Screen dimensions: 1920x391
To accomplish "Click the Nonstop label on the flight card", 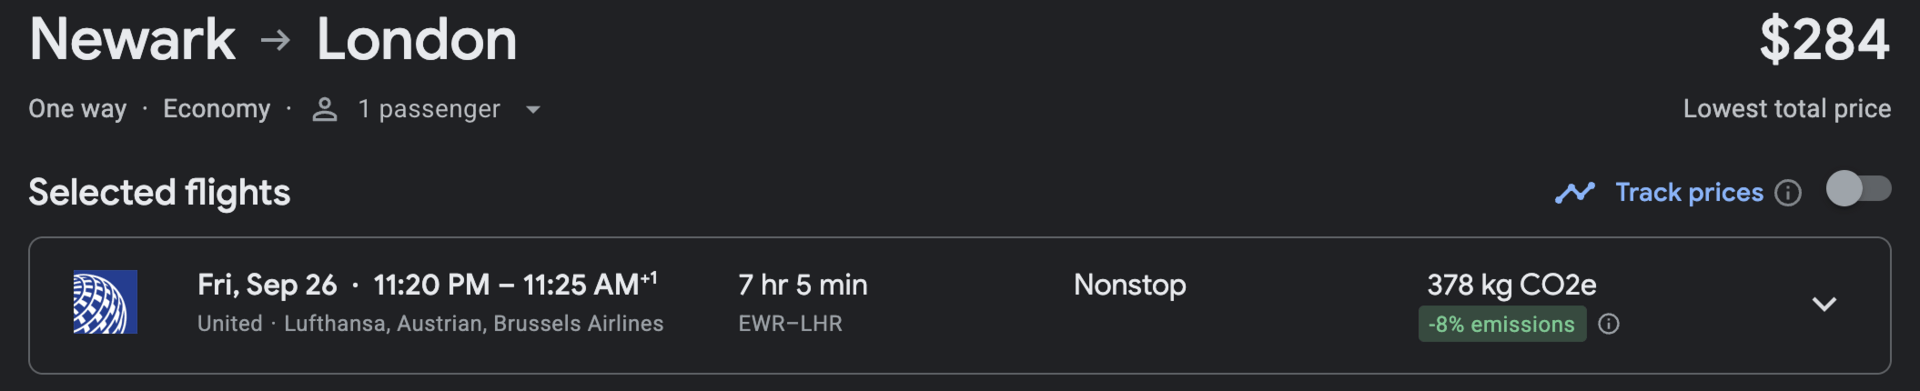I will tap(1130, 285).
